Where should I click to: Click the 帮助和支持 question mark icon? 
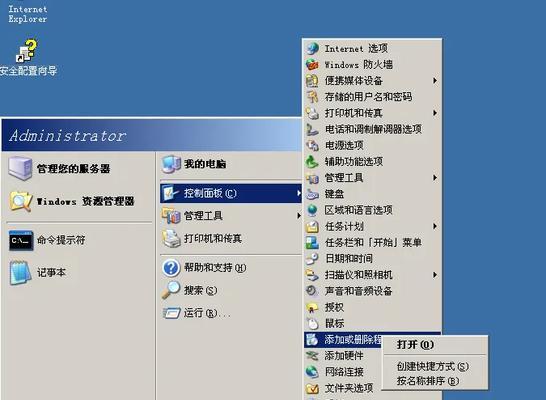click(171, 268)
